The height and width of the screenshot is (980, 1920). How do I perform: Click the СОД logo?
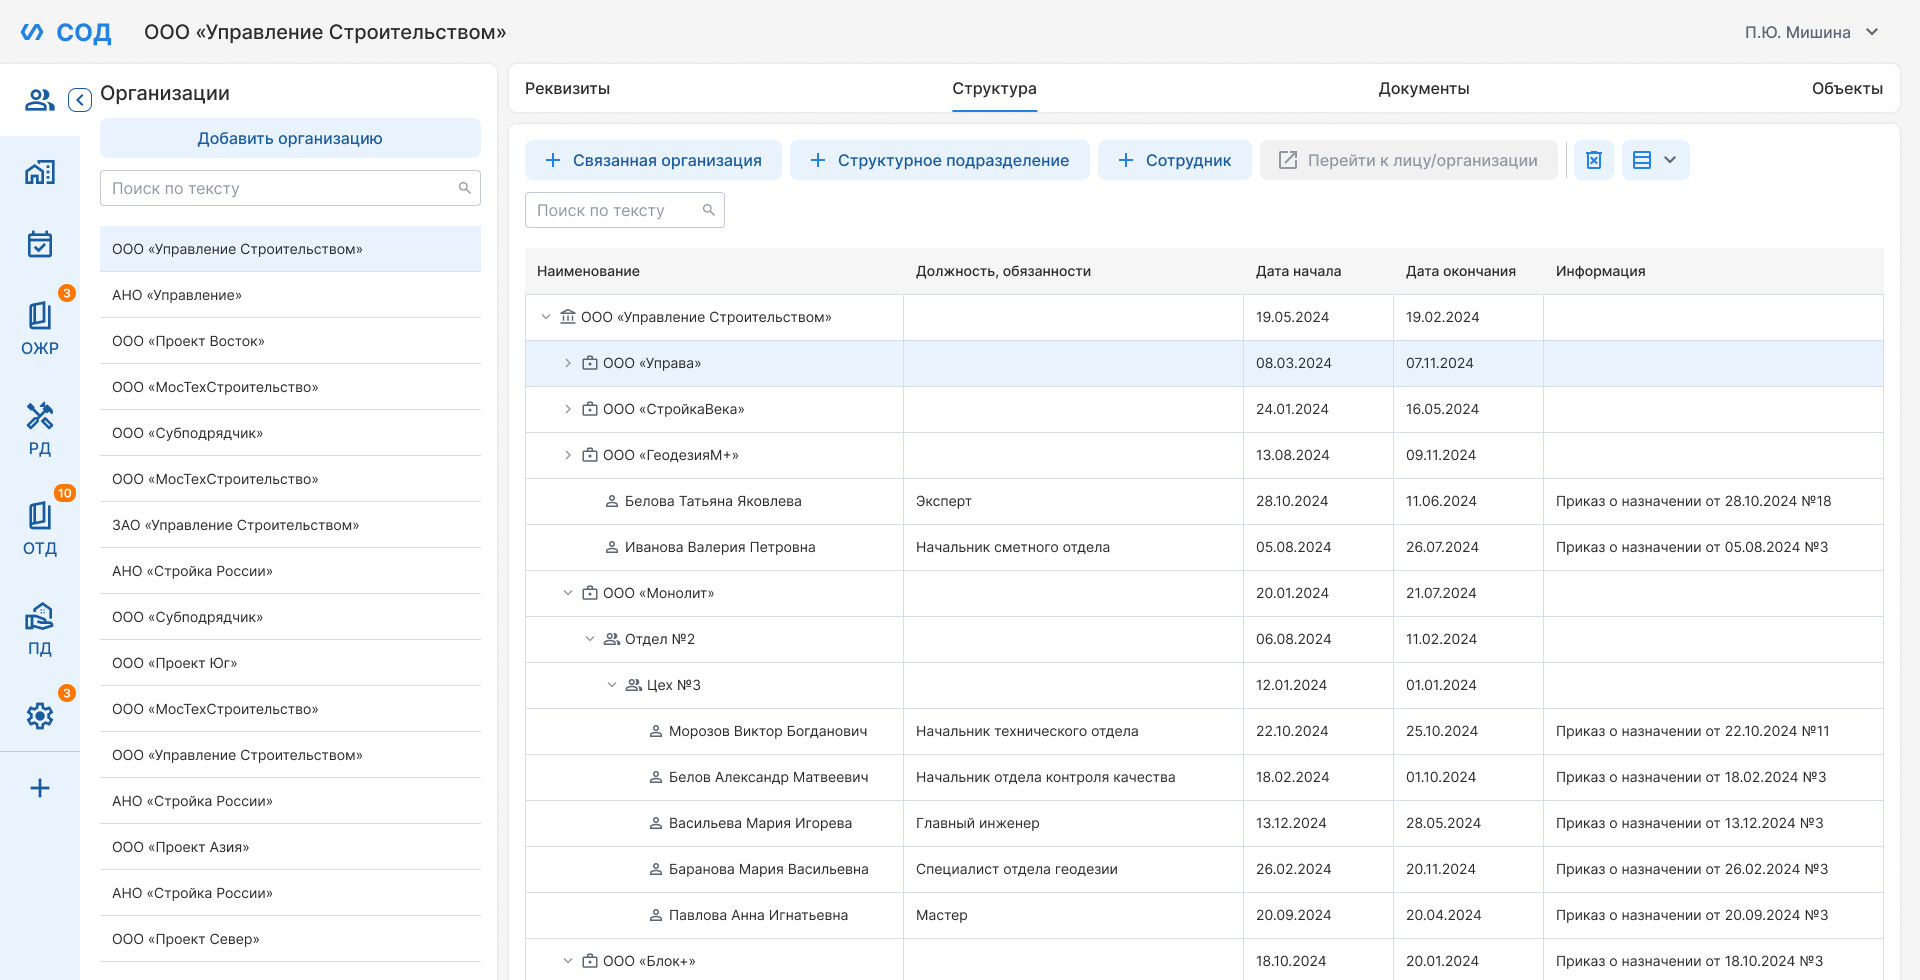[x=66, y=32]
